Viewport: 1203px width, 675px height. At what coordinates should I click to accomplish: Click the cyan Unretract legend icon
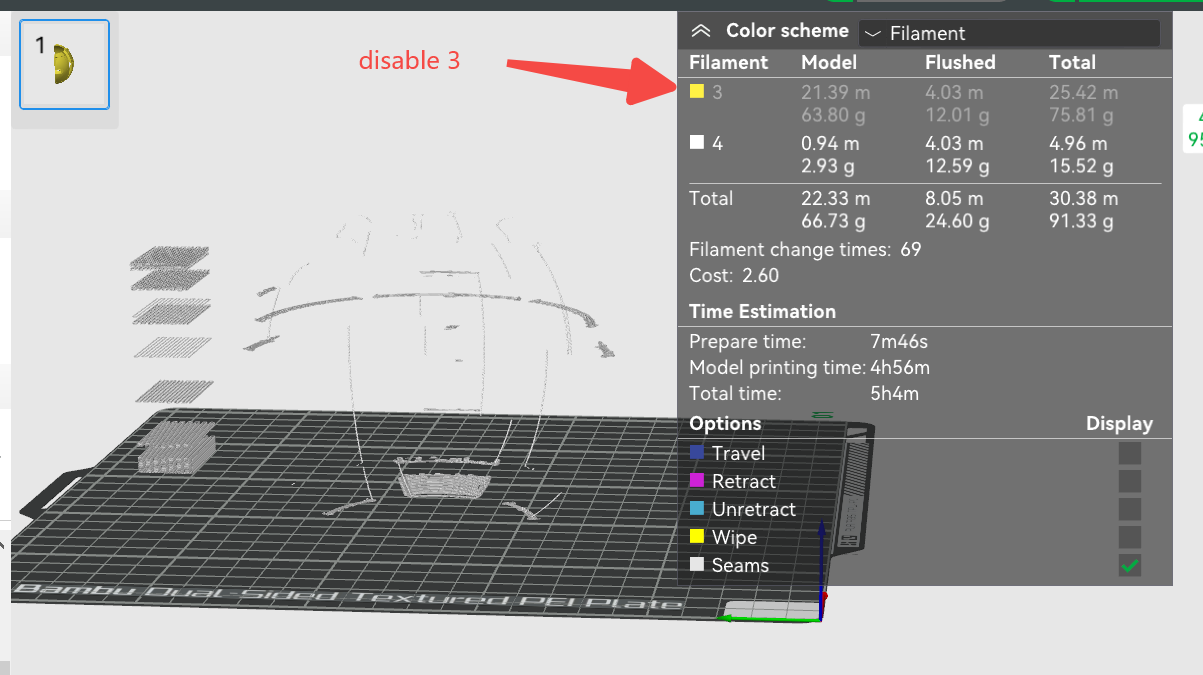697,509
